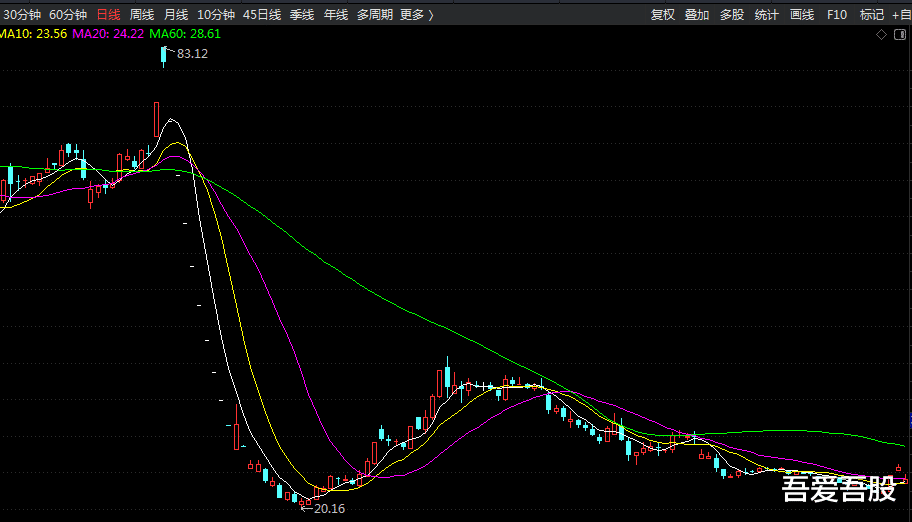
Task: Click the +自 add to watchlist button
Action: 902,15
